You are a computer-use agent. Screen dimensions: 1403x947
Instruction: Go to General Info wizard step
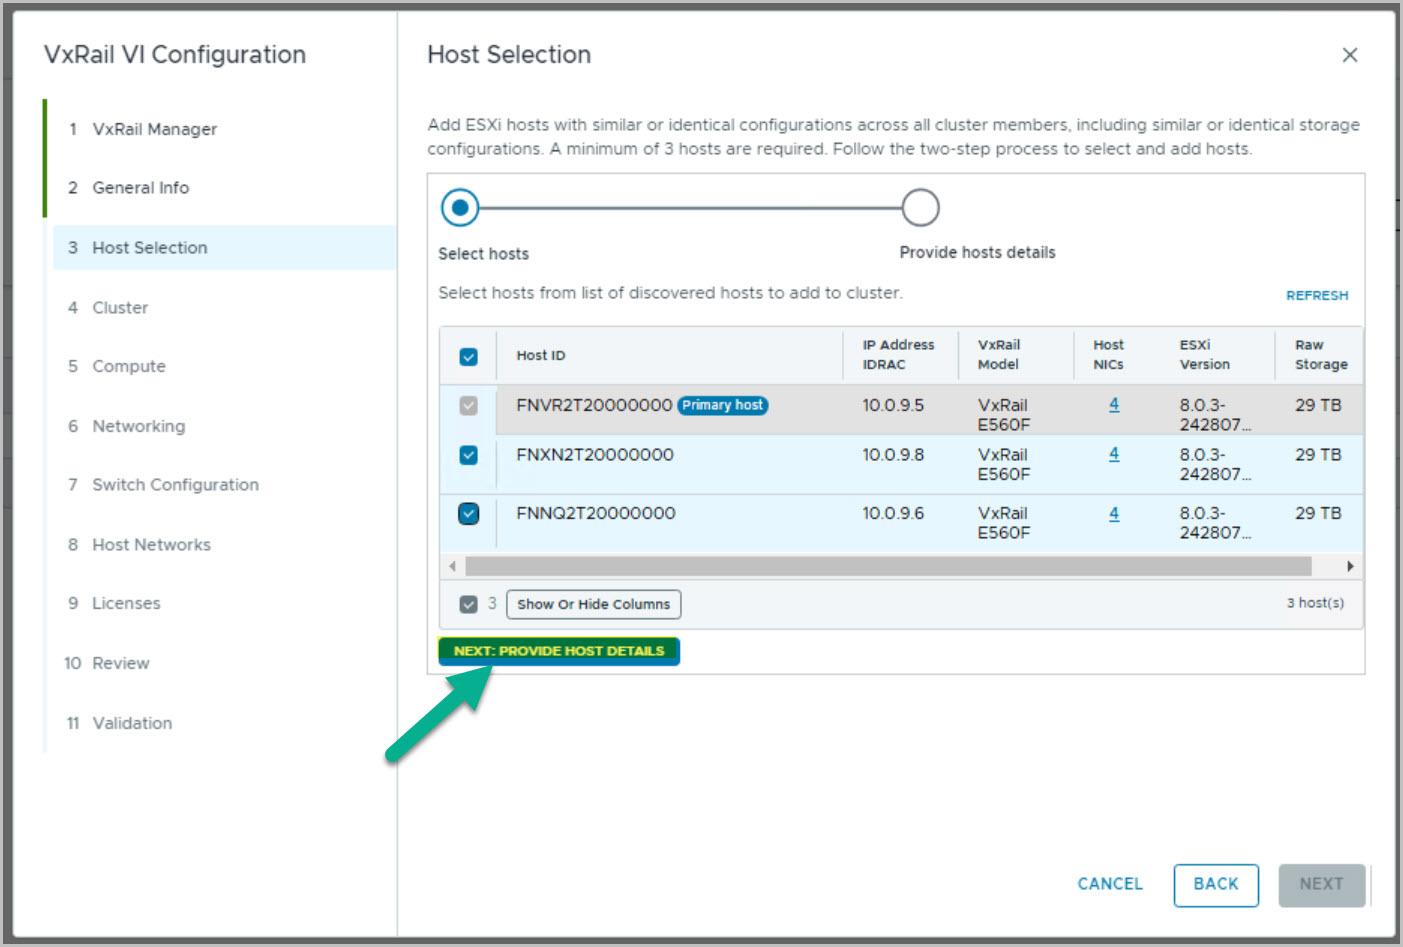click(140, 188)
